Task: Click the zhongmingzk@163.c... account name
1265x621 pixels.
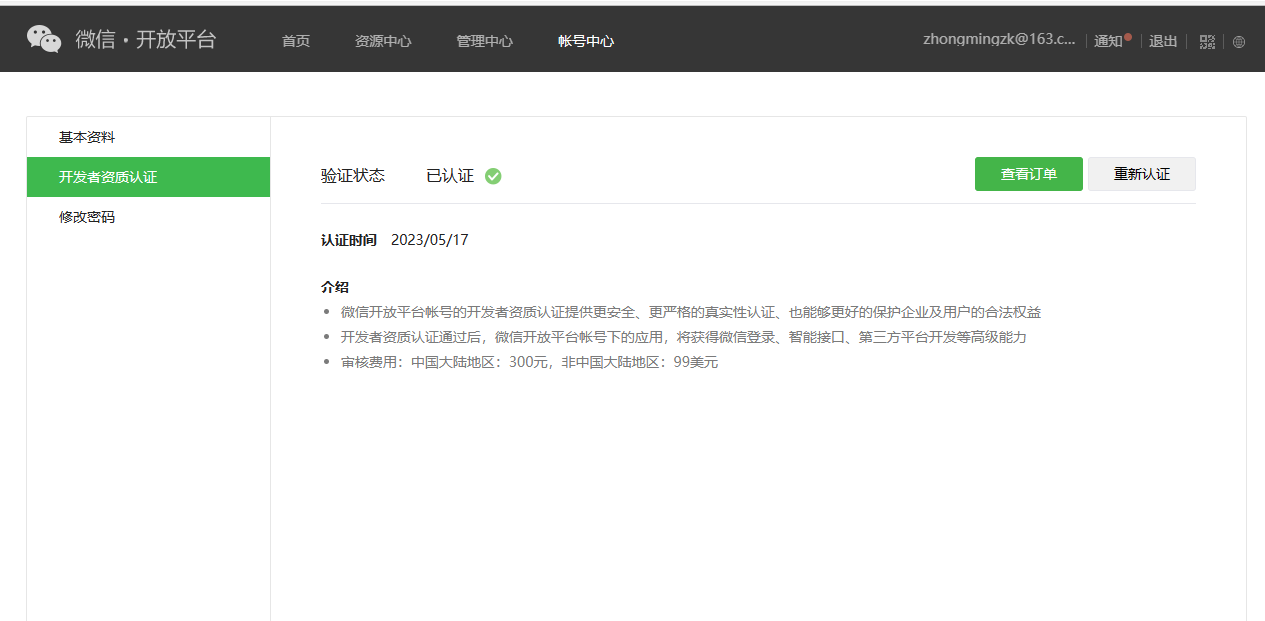Action: pyautogui.click(x=999, y=40)
